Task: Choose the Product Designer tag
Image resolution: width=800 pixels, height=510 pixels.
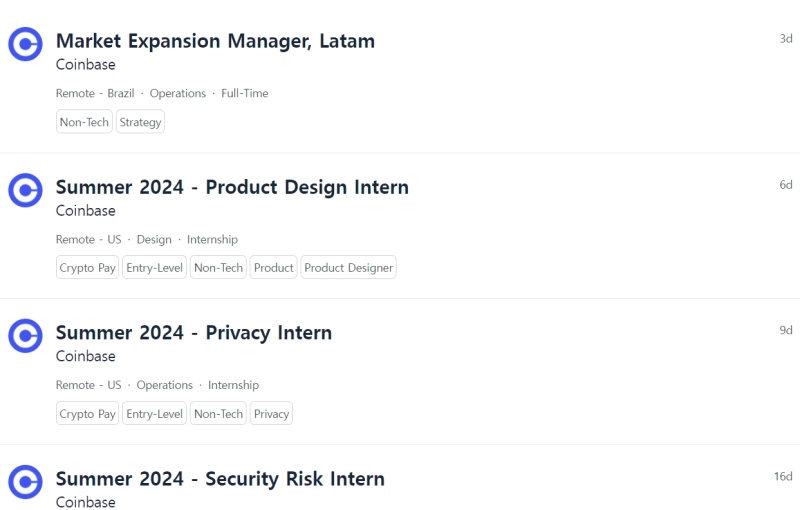Action: pyautogui.click(x=349, y=268)
